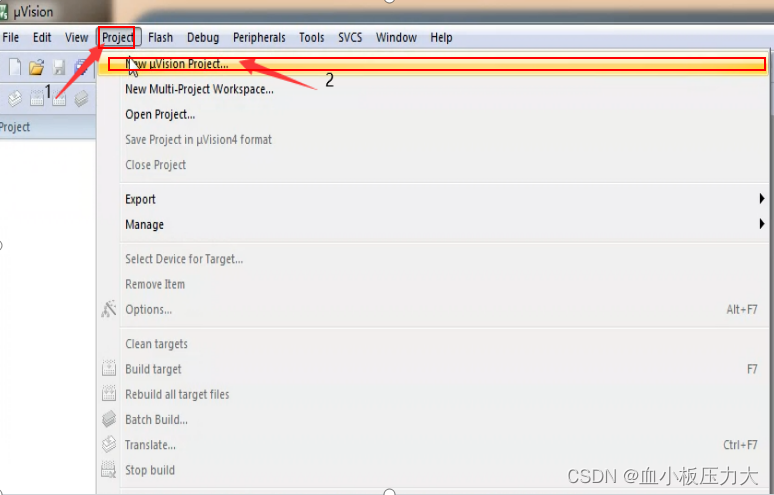Screen dimensions: 774x495
Task: Click the Build toolbar icon
Action: tap(37, 99)
